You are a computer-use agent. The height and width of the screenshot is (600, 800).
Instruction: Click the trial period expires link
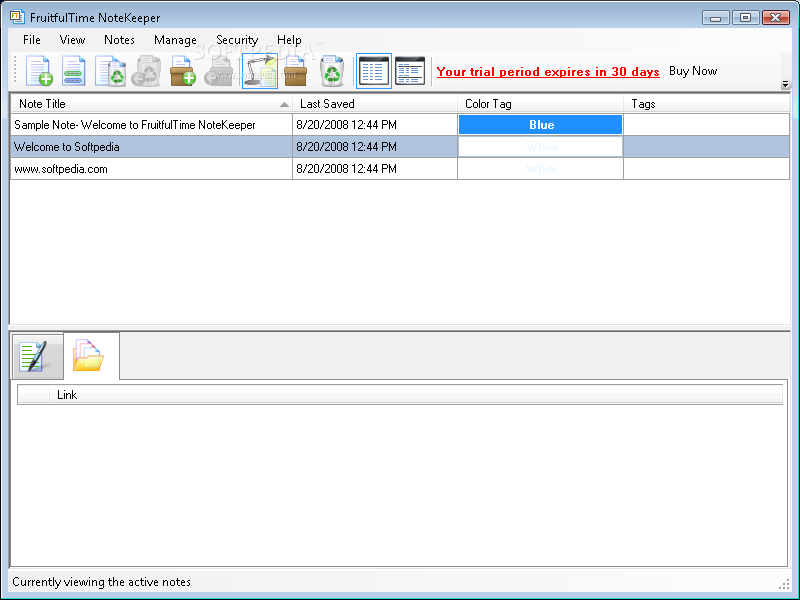coord(548,71)
